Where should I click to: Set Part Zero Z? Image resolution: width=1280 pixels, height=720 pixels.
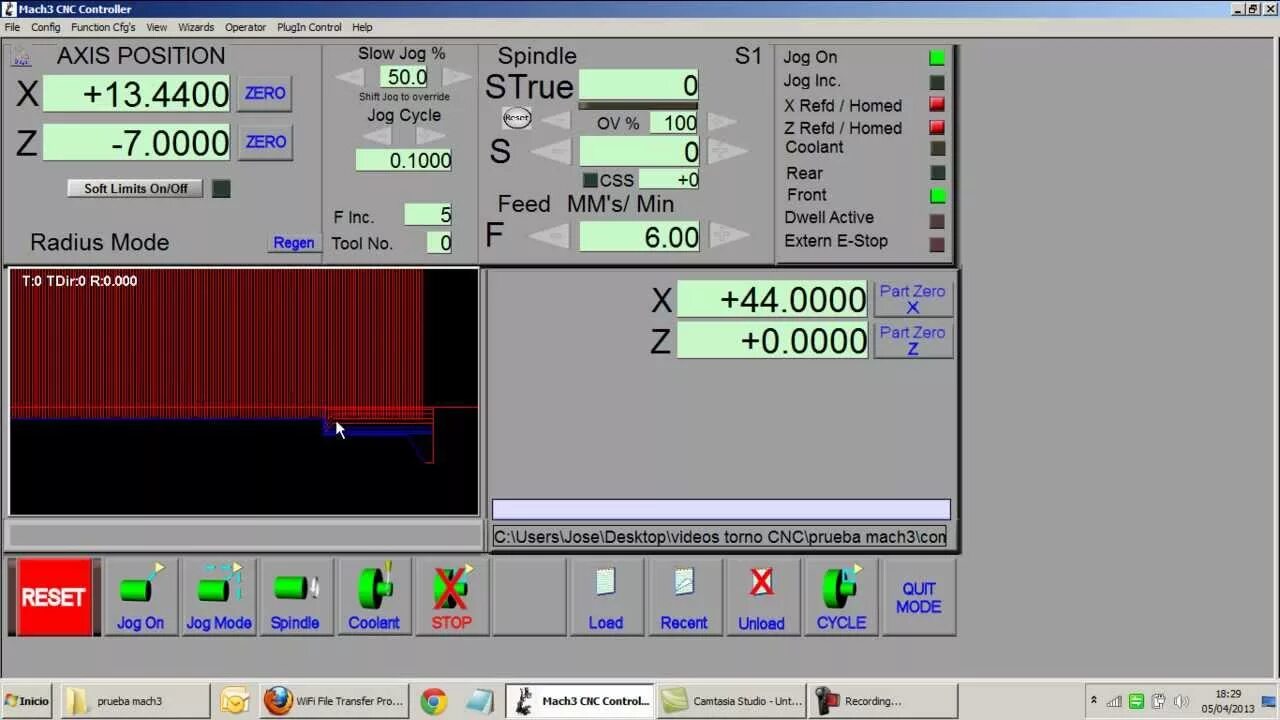click(x=913, y=340)
